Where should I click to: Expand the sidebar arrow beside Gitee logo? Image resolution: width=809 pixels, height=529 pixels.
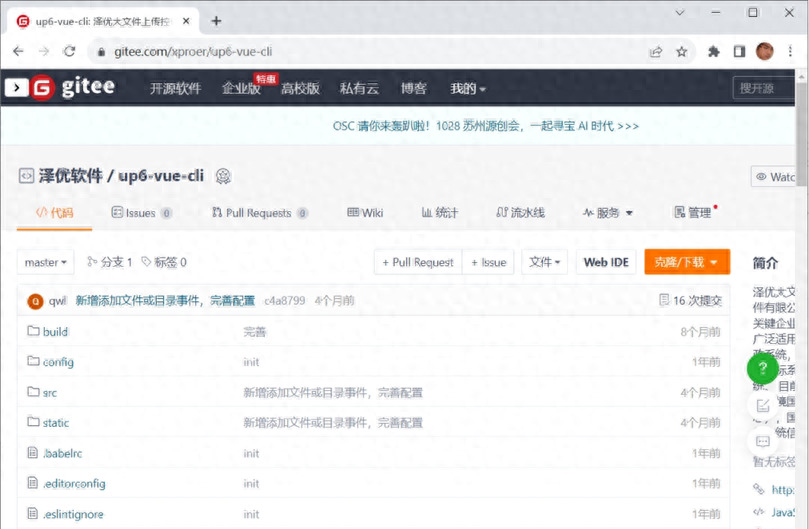click(x=17, y=88)
